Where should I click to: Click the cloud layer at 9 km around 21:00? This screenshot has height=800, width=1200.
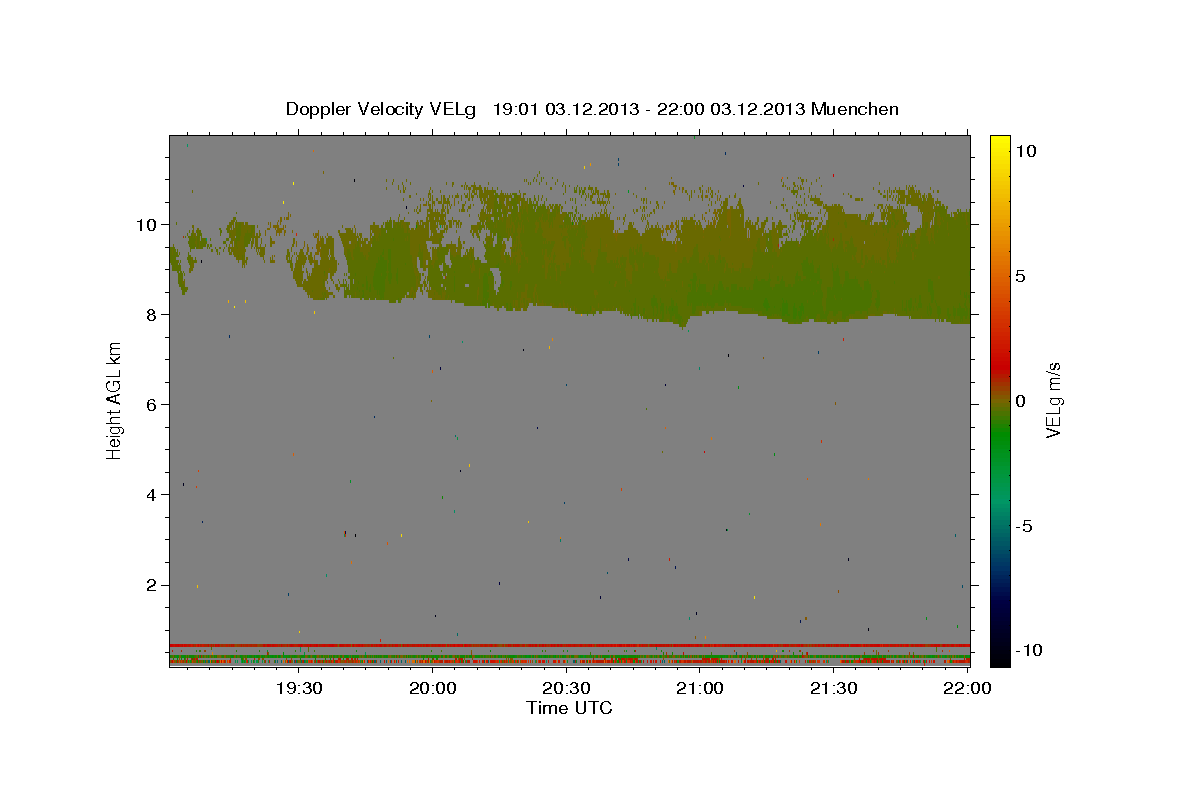700,270
